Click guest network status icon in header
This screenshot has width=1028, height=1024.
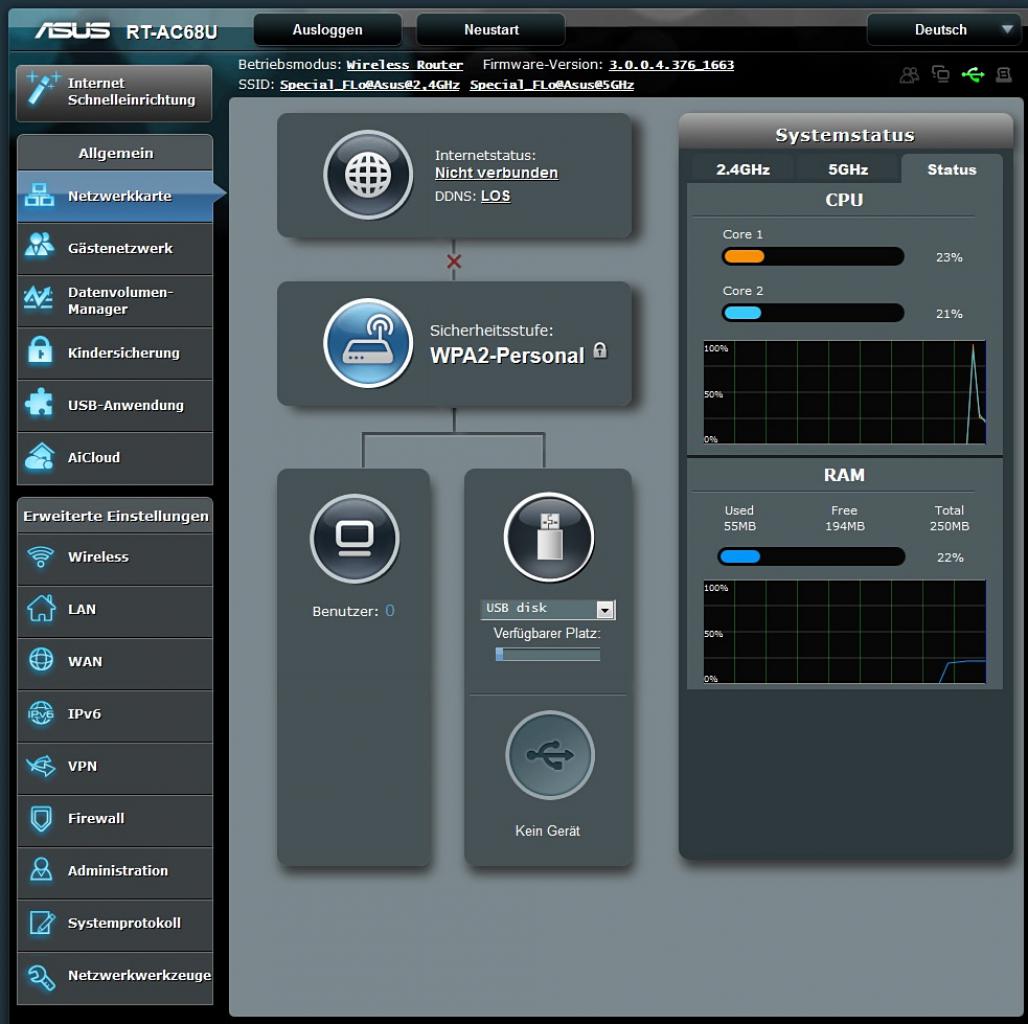(x=909, y=75)
